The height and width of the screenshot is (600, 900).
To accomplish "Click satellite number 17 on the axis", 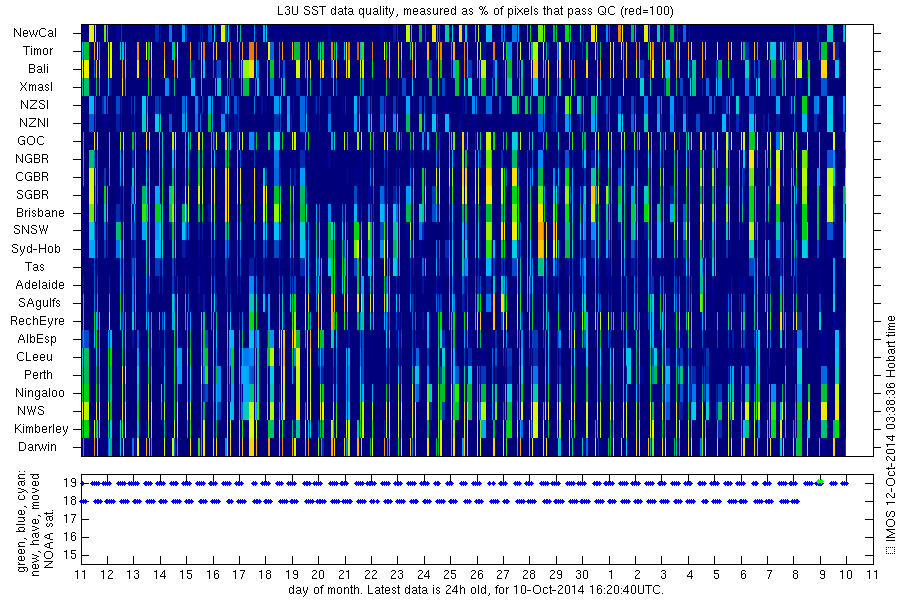I will pyautogui.click(x=70, y=520).
